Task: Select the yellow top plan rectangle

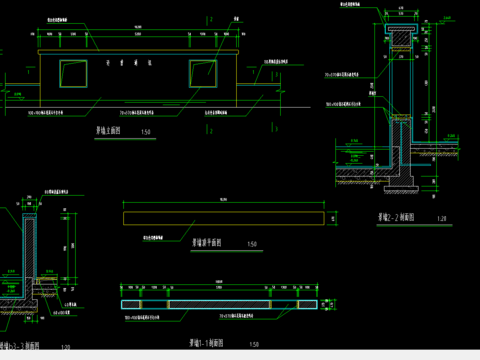Action: click(224, 218)
